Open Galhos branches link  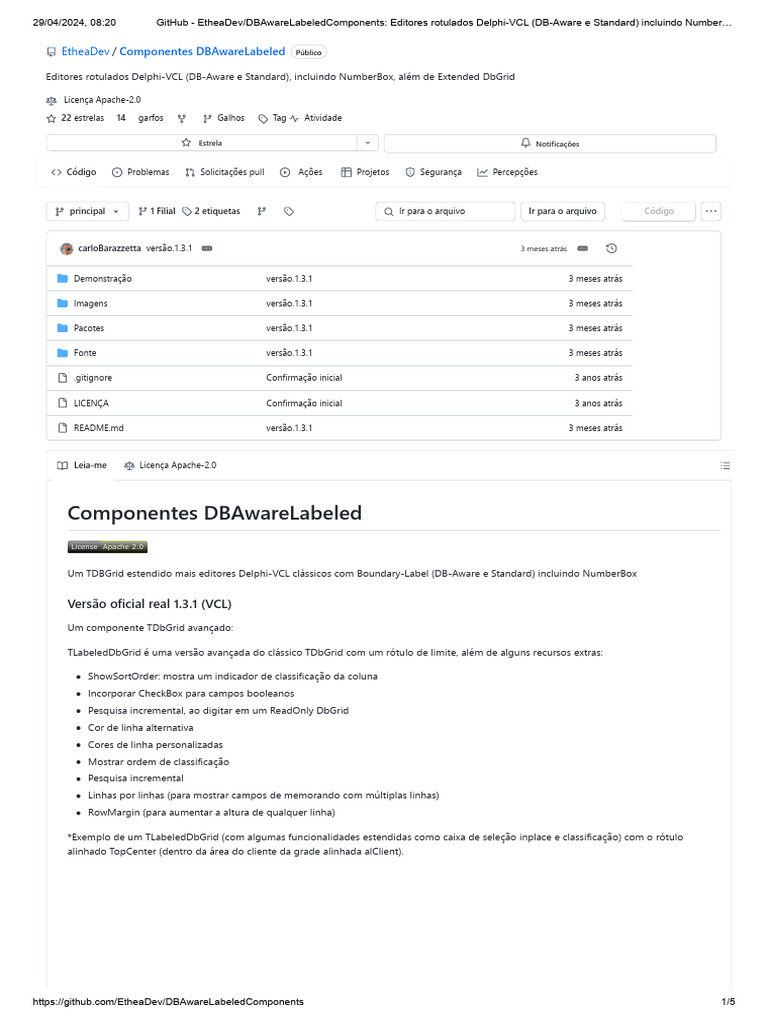tap(223, 118)
